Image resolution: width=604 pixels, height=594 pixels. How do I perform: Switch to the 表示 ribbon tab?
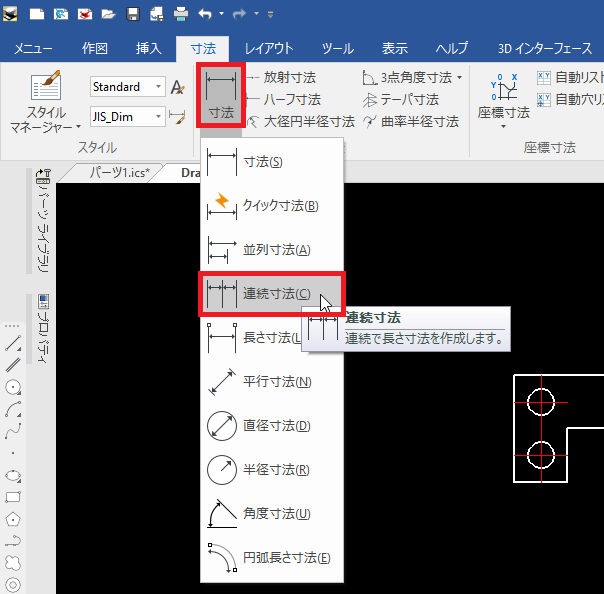395,49
